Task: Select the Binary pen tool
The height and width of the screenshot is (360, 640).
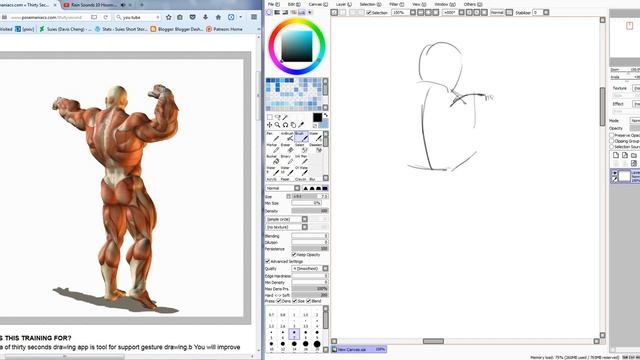Action: (287, 160)
